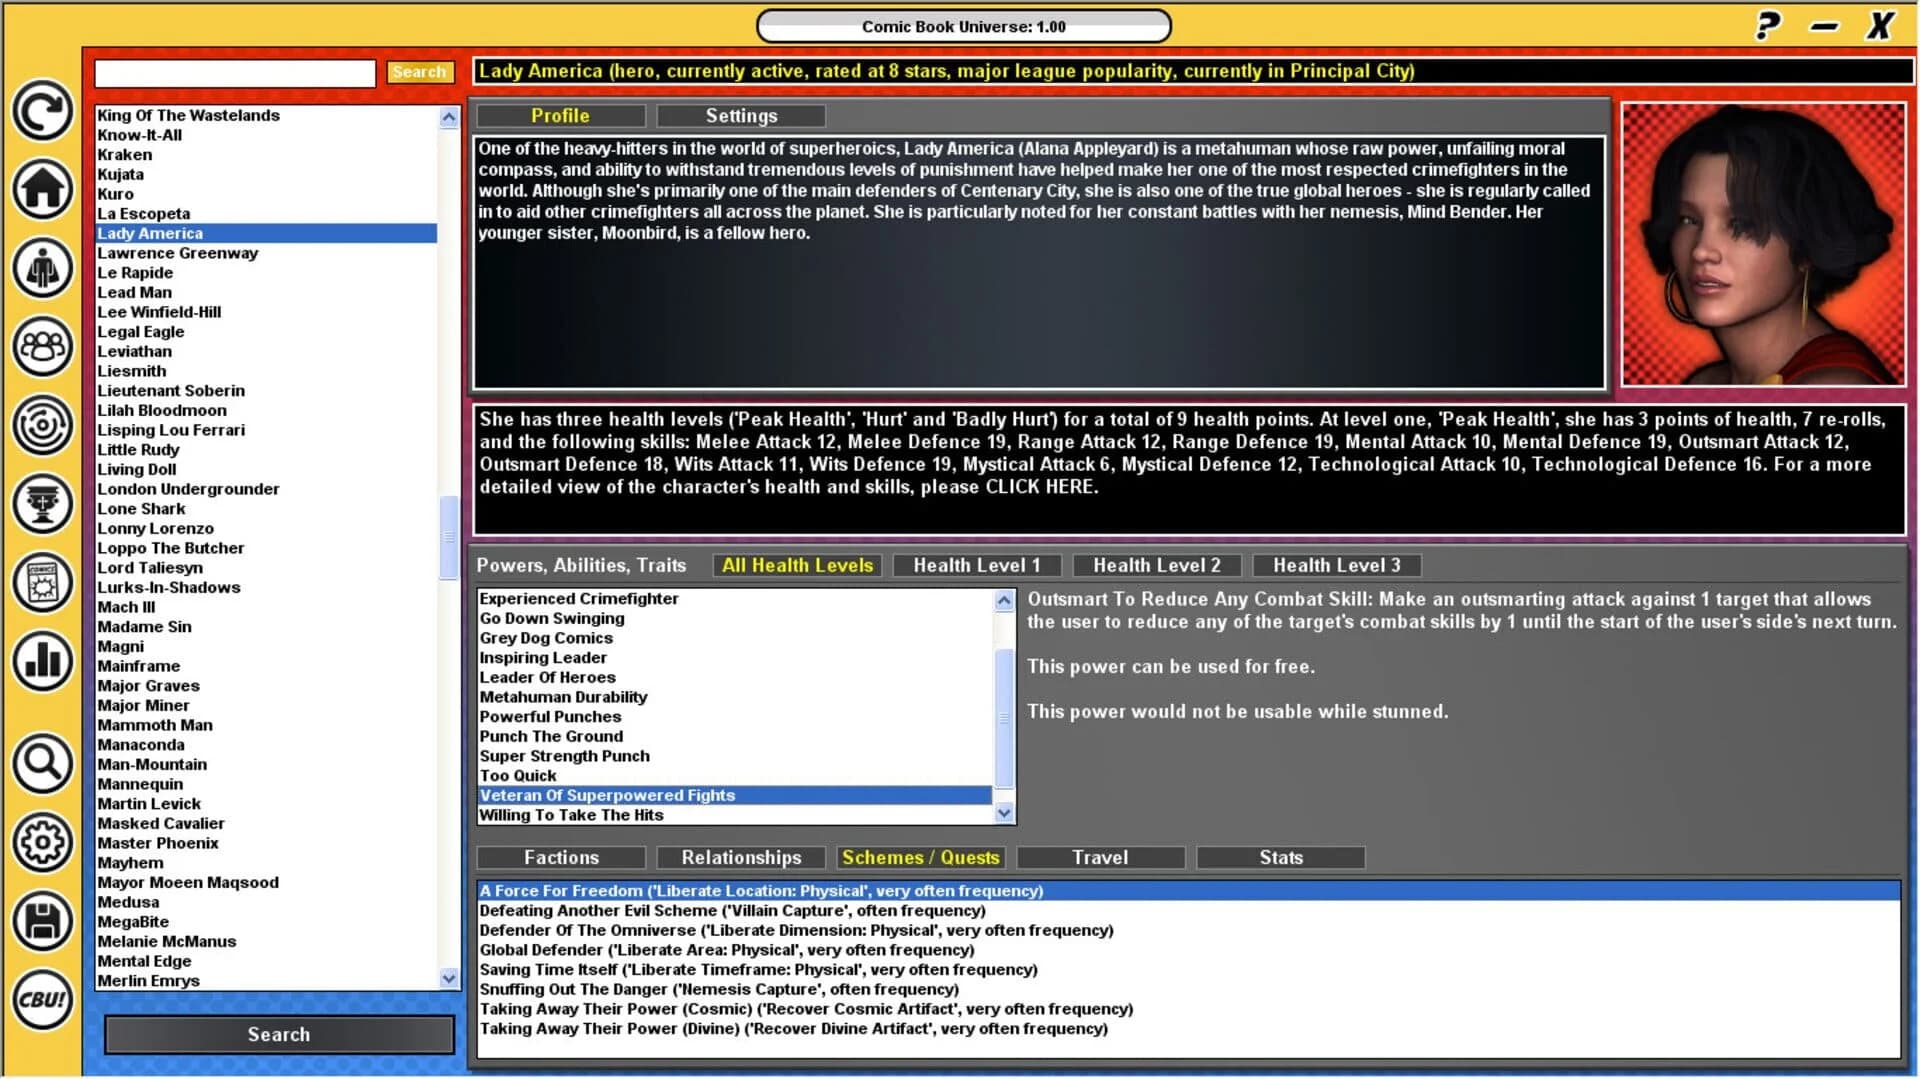Click the magnifying glass search icon
This screenshot has height=1079, width=1920.
coord(42,763)
